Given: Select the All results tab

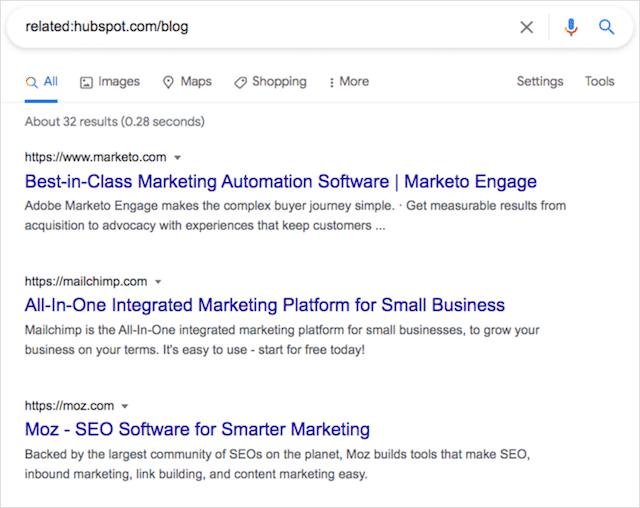Looking at the screenshot, I should click(x=42, y=82).
